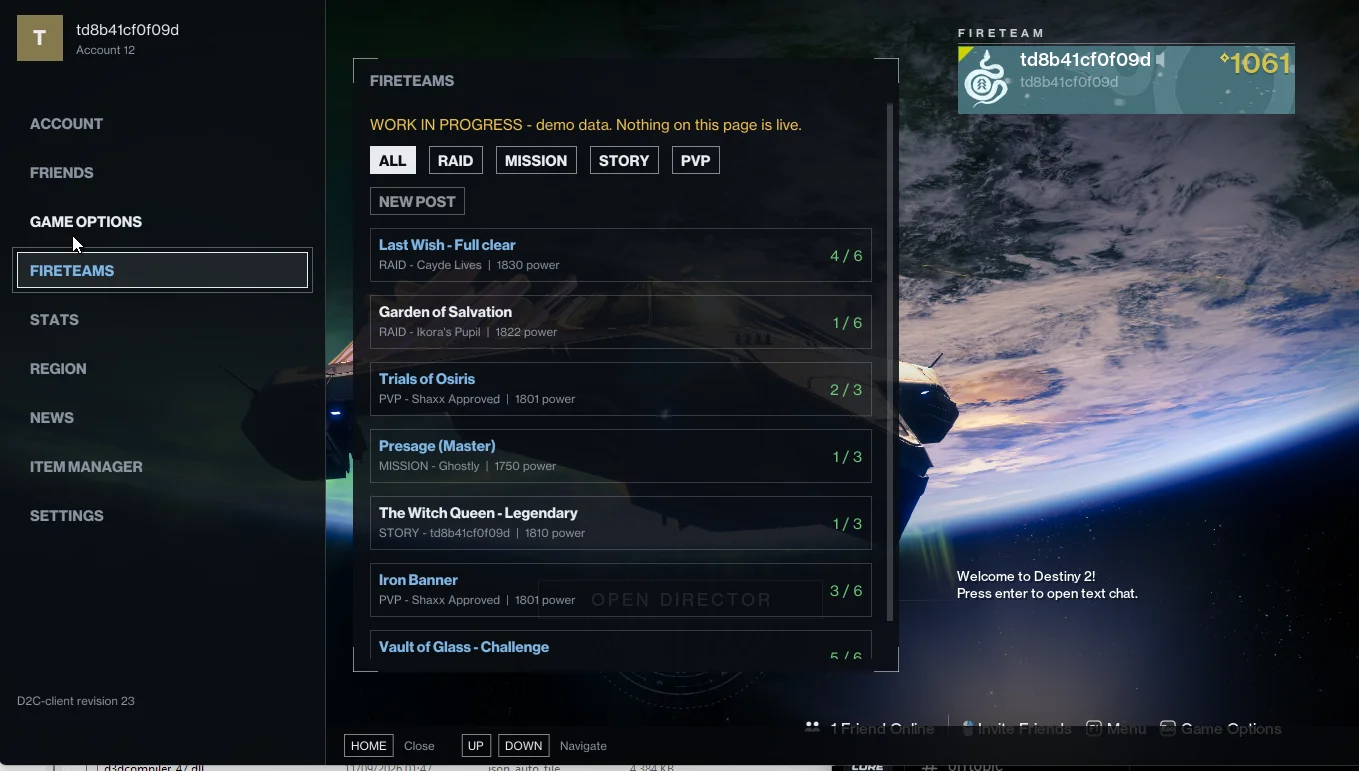
Task: Create a NEW POST
Action: tap(417, 201)
